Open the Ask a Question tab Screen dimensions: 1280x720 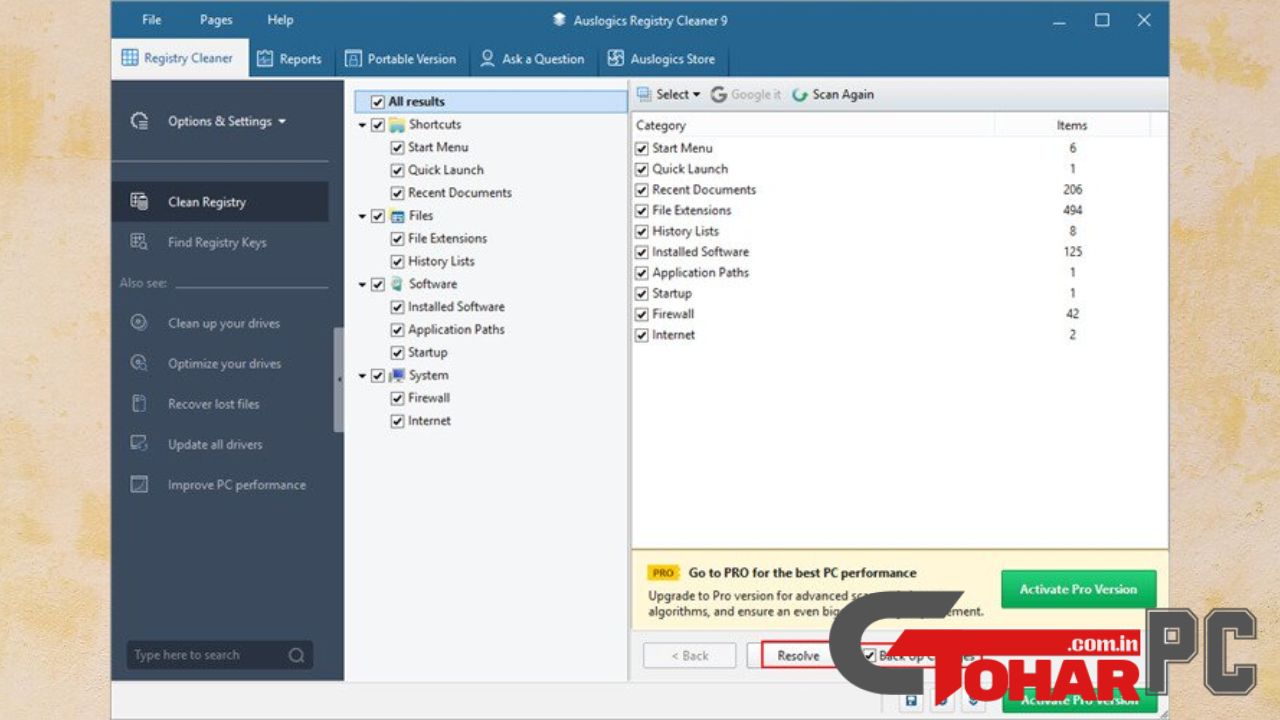tap(532, 59)
